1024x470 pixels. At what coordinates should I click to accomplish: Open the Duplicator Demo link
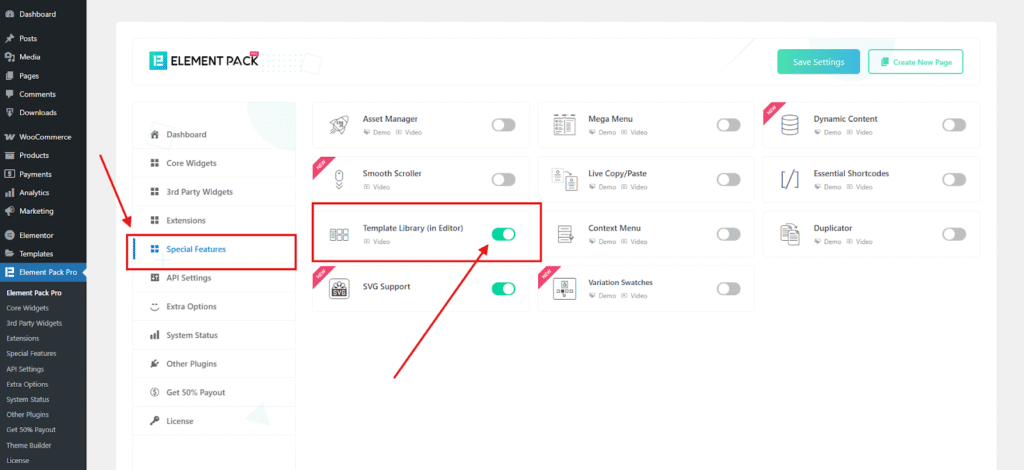point(827,242)
